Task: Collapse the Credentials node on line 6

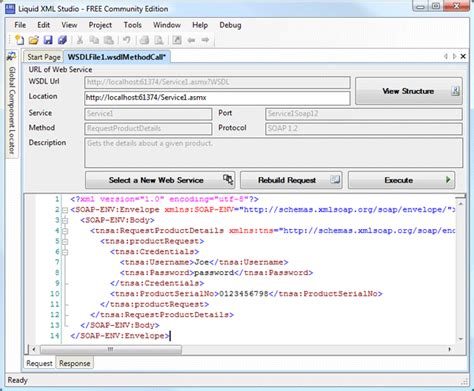Action: [x=65, y=252]
